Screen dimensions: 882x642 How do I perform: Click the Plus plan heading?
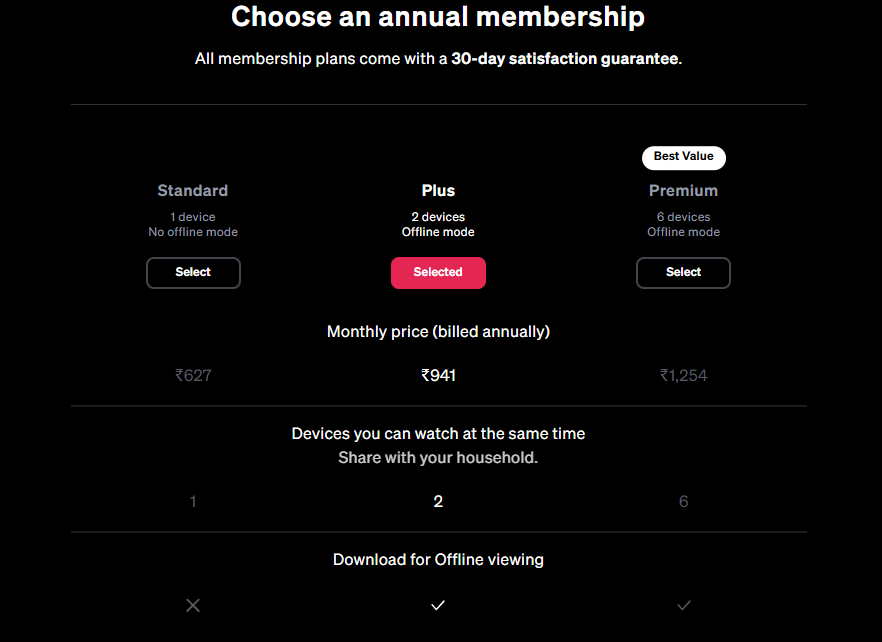[438, 191]
